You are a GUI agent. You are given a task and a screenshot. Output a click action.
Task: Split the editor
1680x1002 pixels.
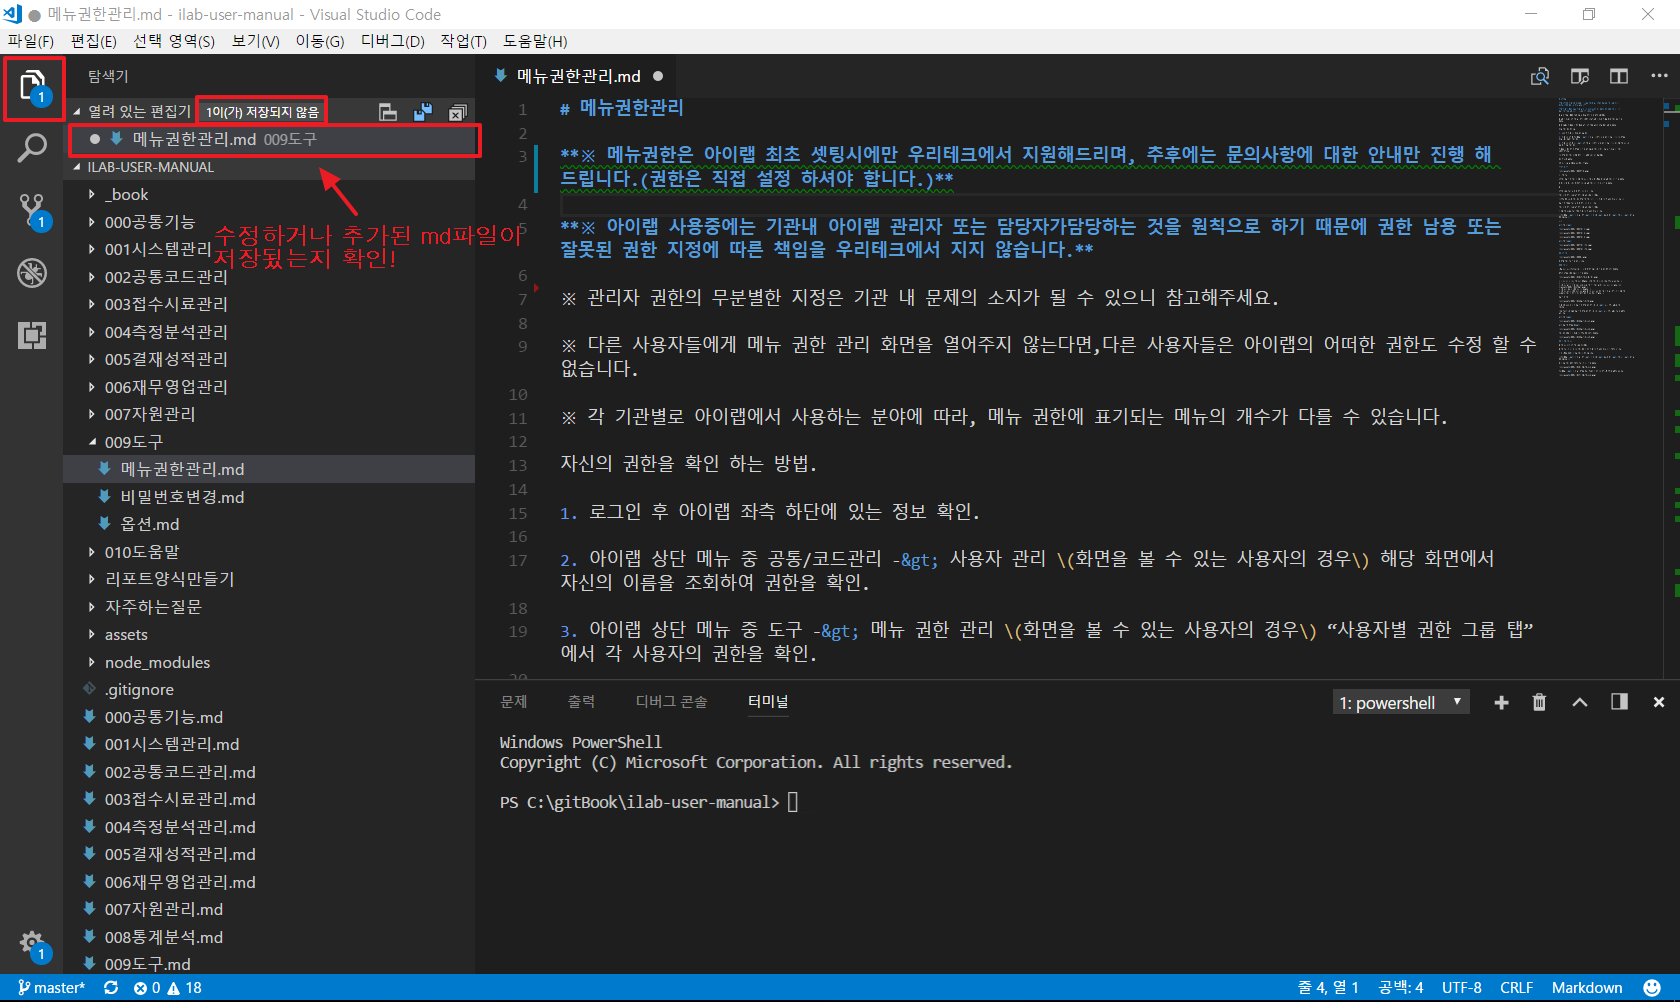click(1619, 77)
